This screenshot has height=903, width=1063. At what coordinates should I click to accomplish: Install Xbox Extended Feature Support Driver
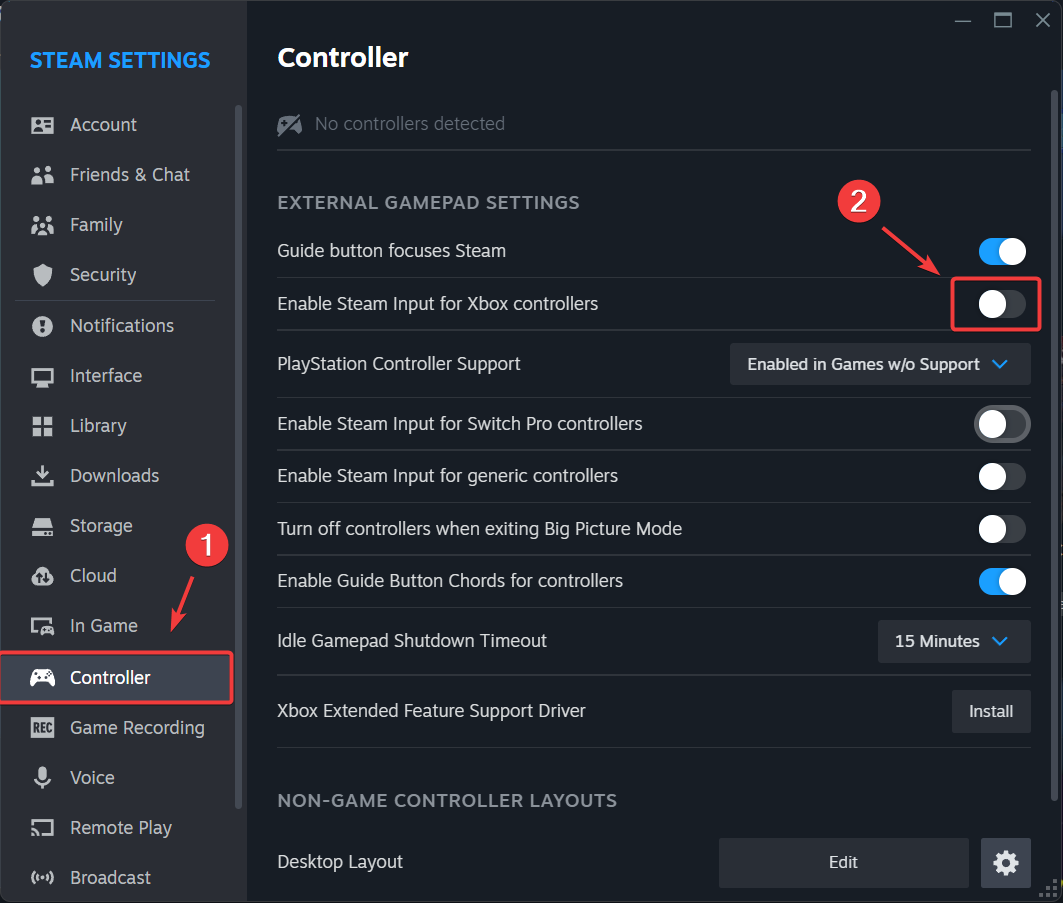991,711
